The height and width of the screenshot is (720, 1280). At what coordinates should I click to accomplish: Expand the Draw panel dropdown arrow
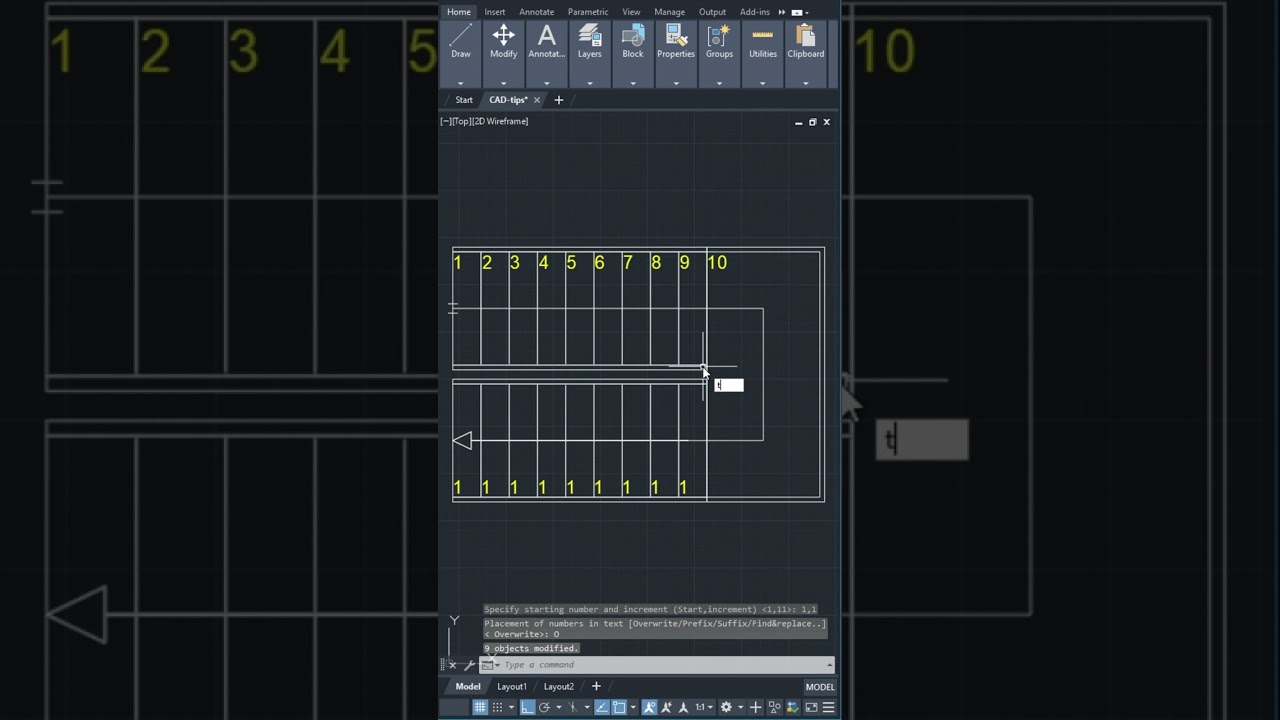click(x=460, y=83)
